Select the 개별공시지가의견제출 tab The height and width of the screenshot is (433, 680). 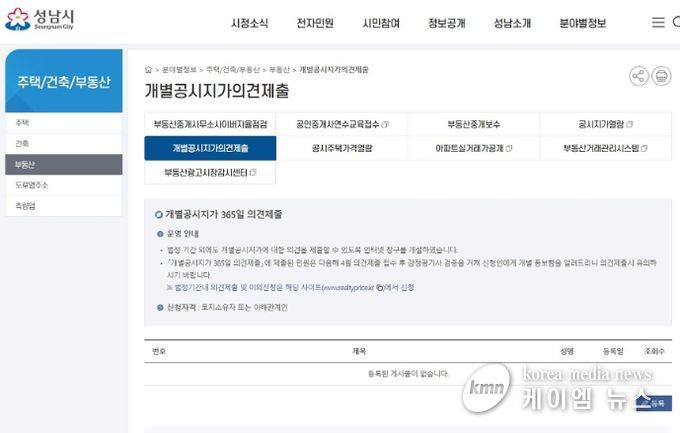(x=210, y=148)
